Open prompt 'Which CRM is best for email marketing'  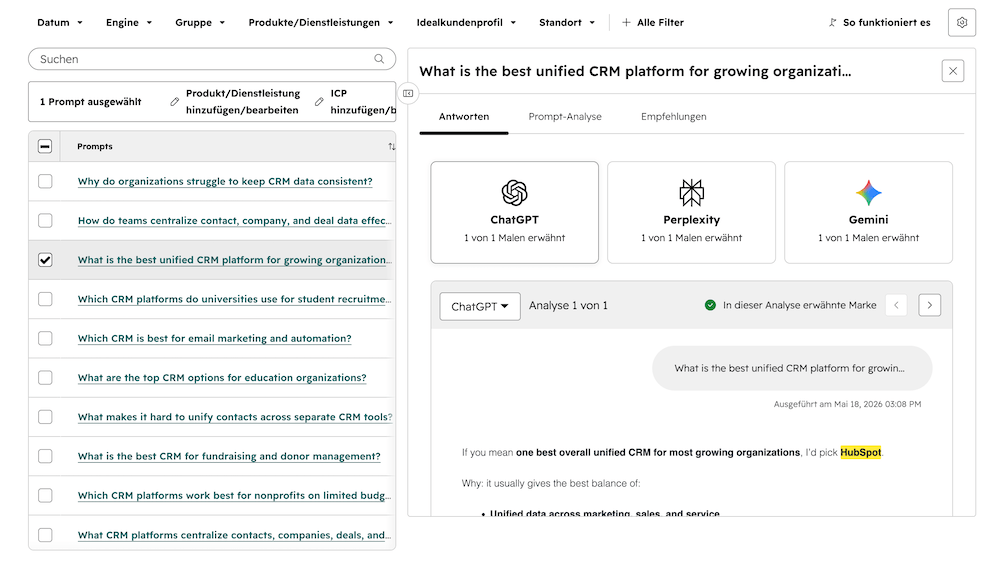pos(214,339)
